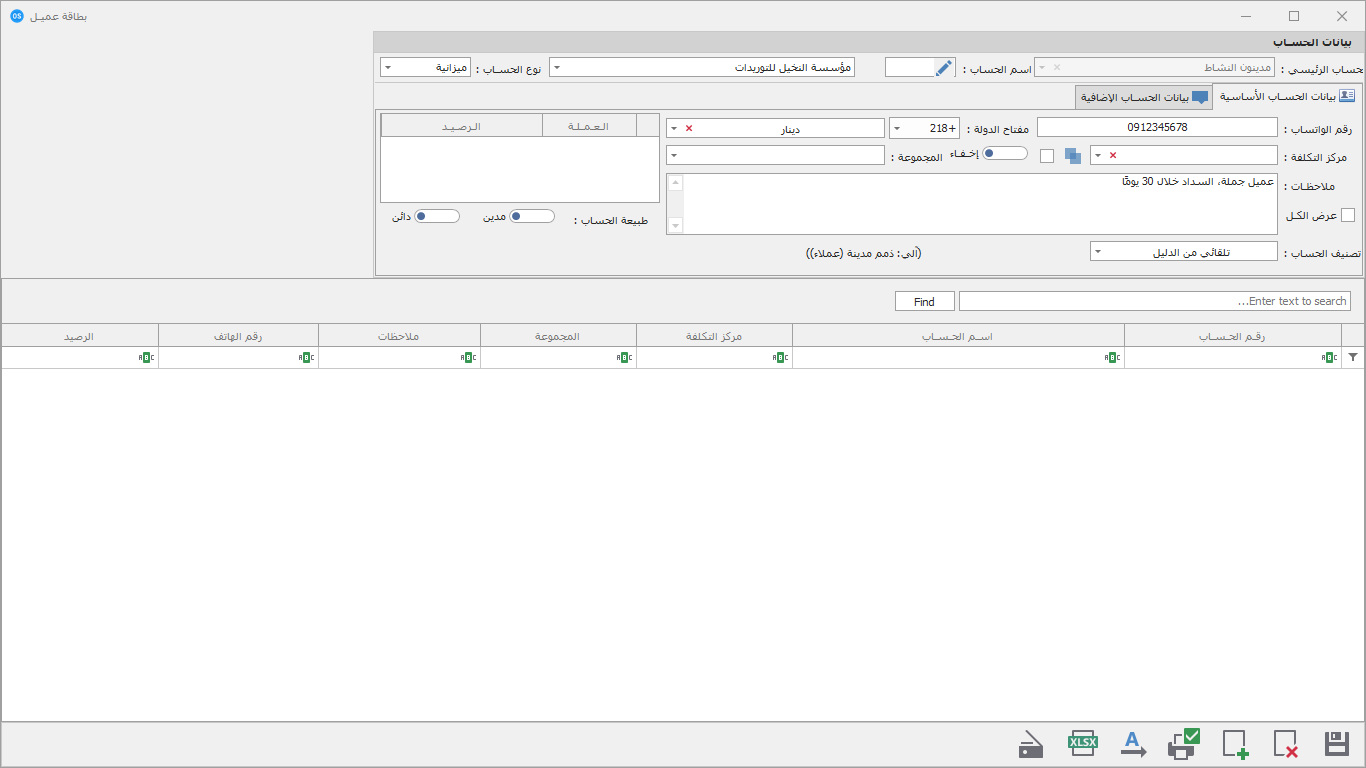The width and height of the screenshot is (1366, 768).
Task: Expand the المجموعة dropdown
Action: coord(674,156)
